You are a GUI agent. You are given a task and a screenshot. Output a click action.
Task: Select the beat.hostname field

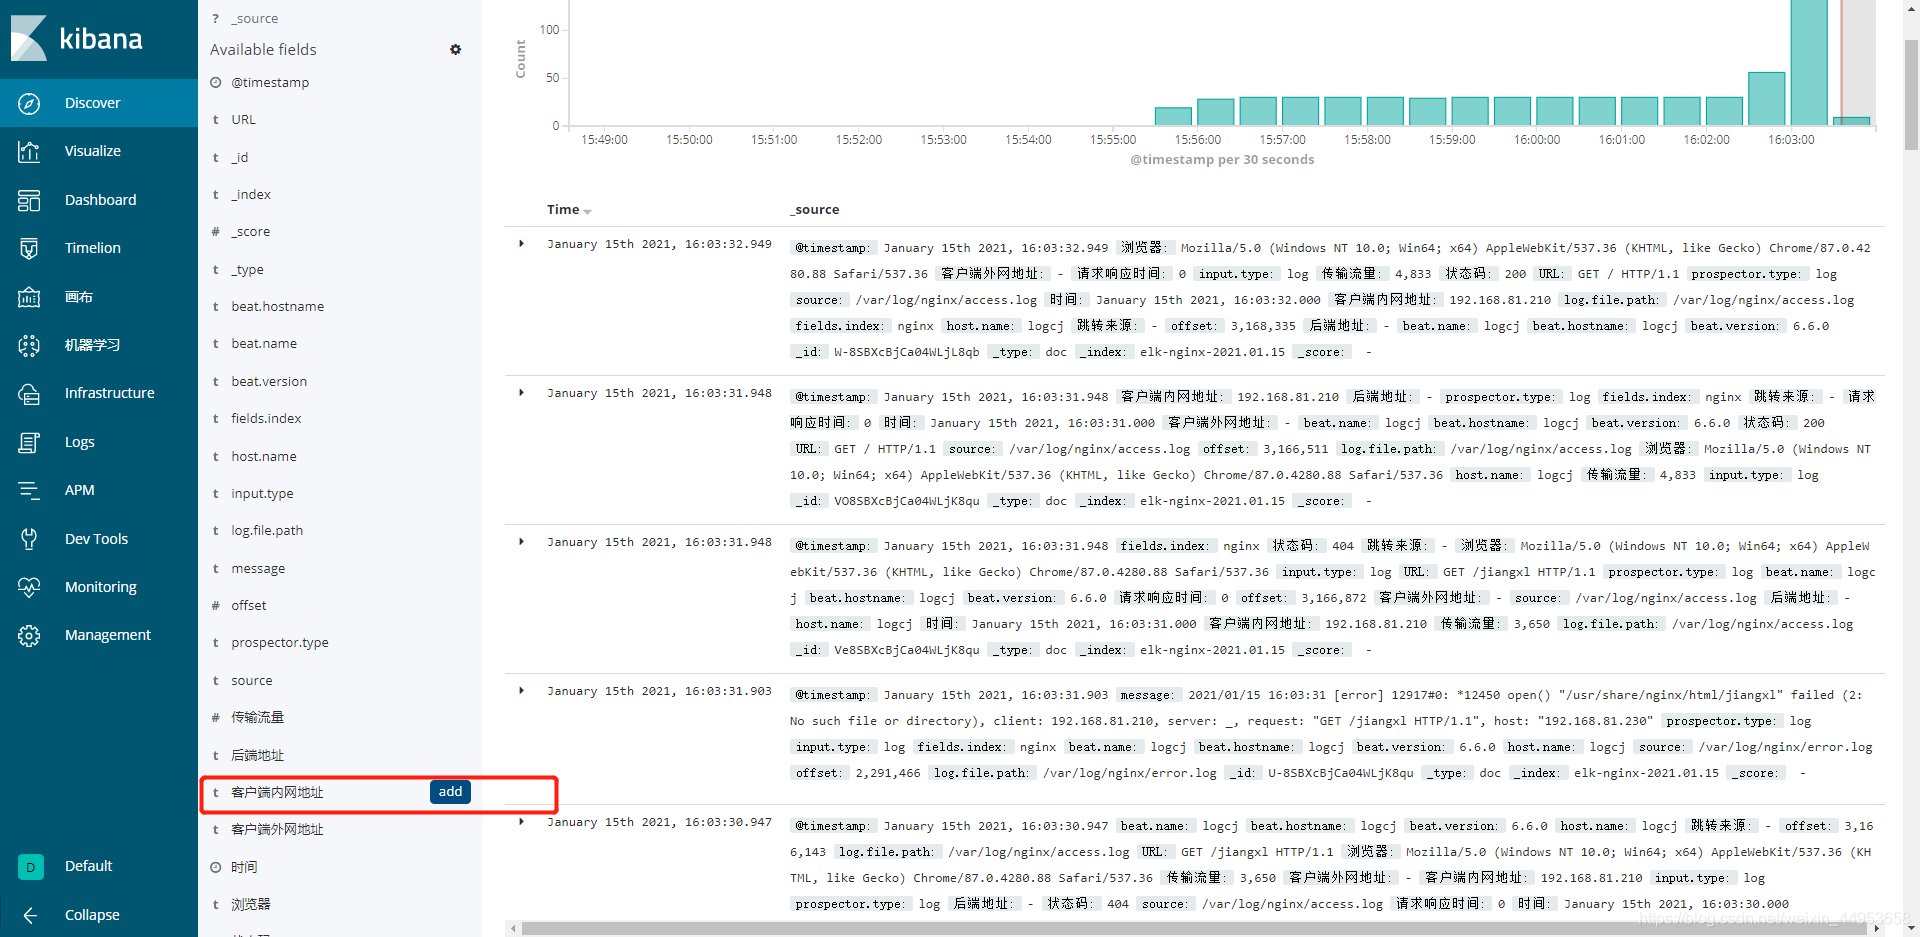coord(278,307)
